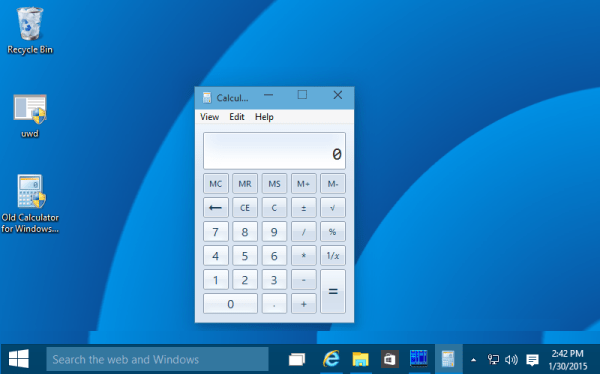Click digit 1 on the calculator
600x374 pixels.
pos(216,280)
